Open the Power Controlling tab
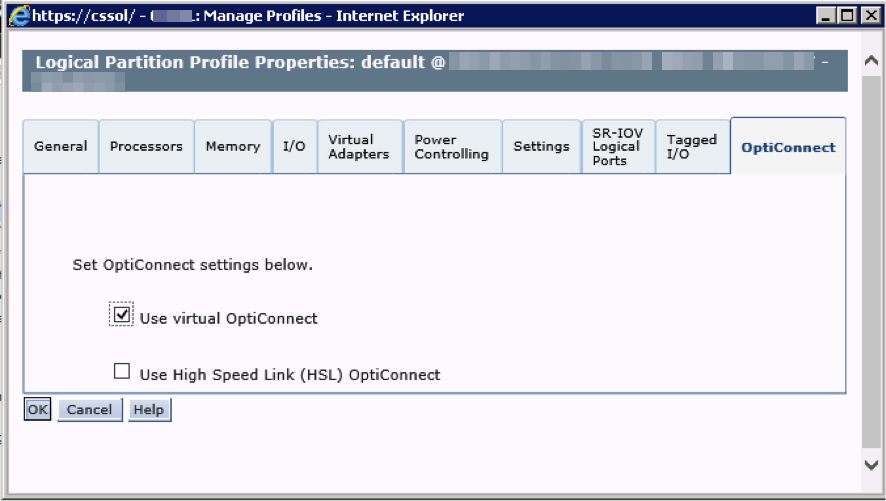The width and height of the screenshot is (886, 501). [452, 147]
